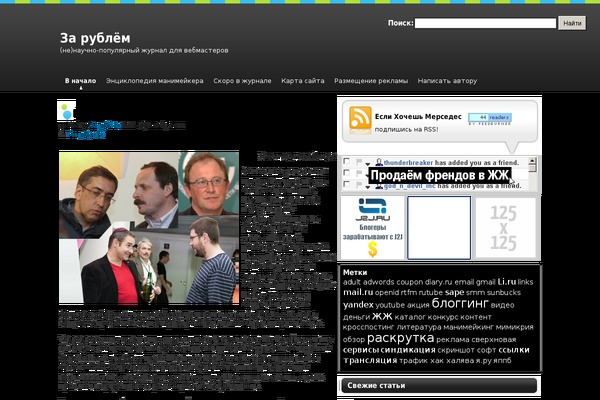Select the mail.ru tag

(x=358, y=292)
